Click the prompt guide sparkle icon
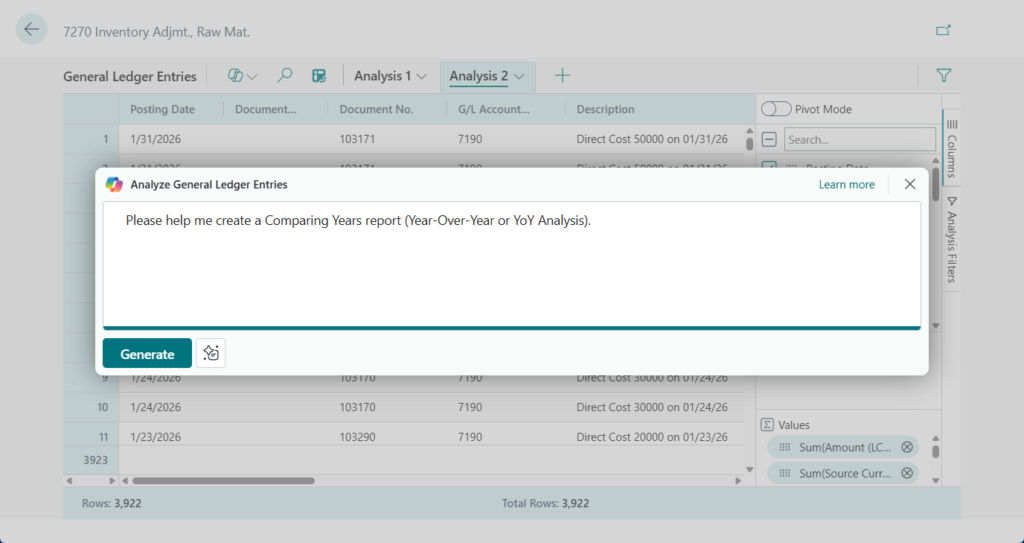Viewport: 1024px width, 543px height. coord(211,353)
